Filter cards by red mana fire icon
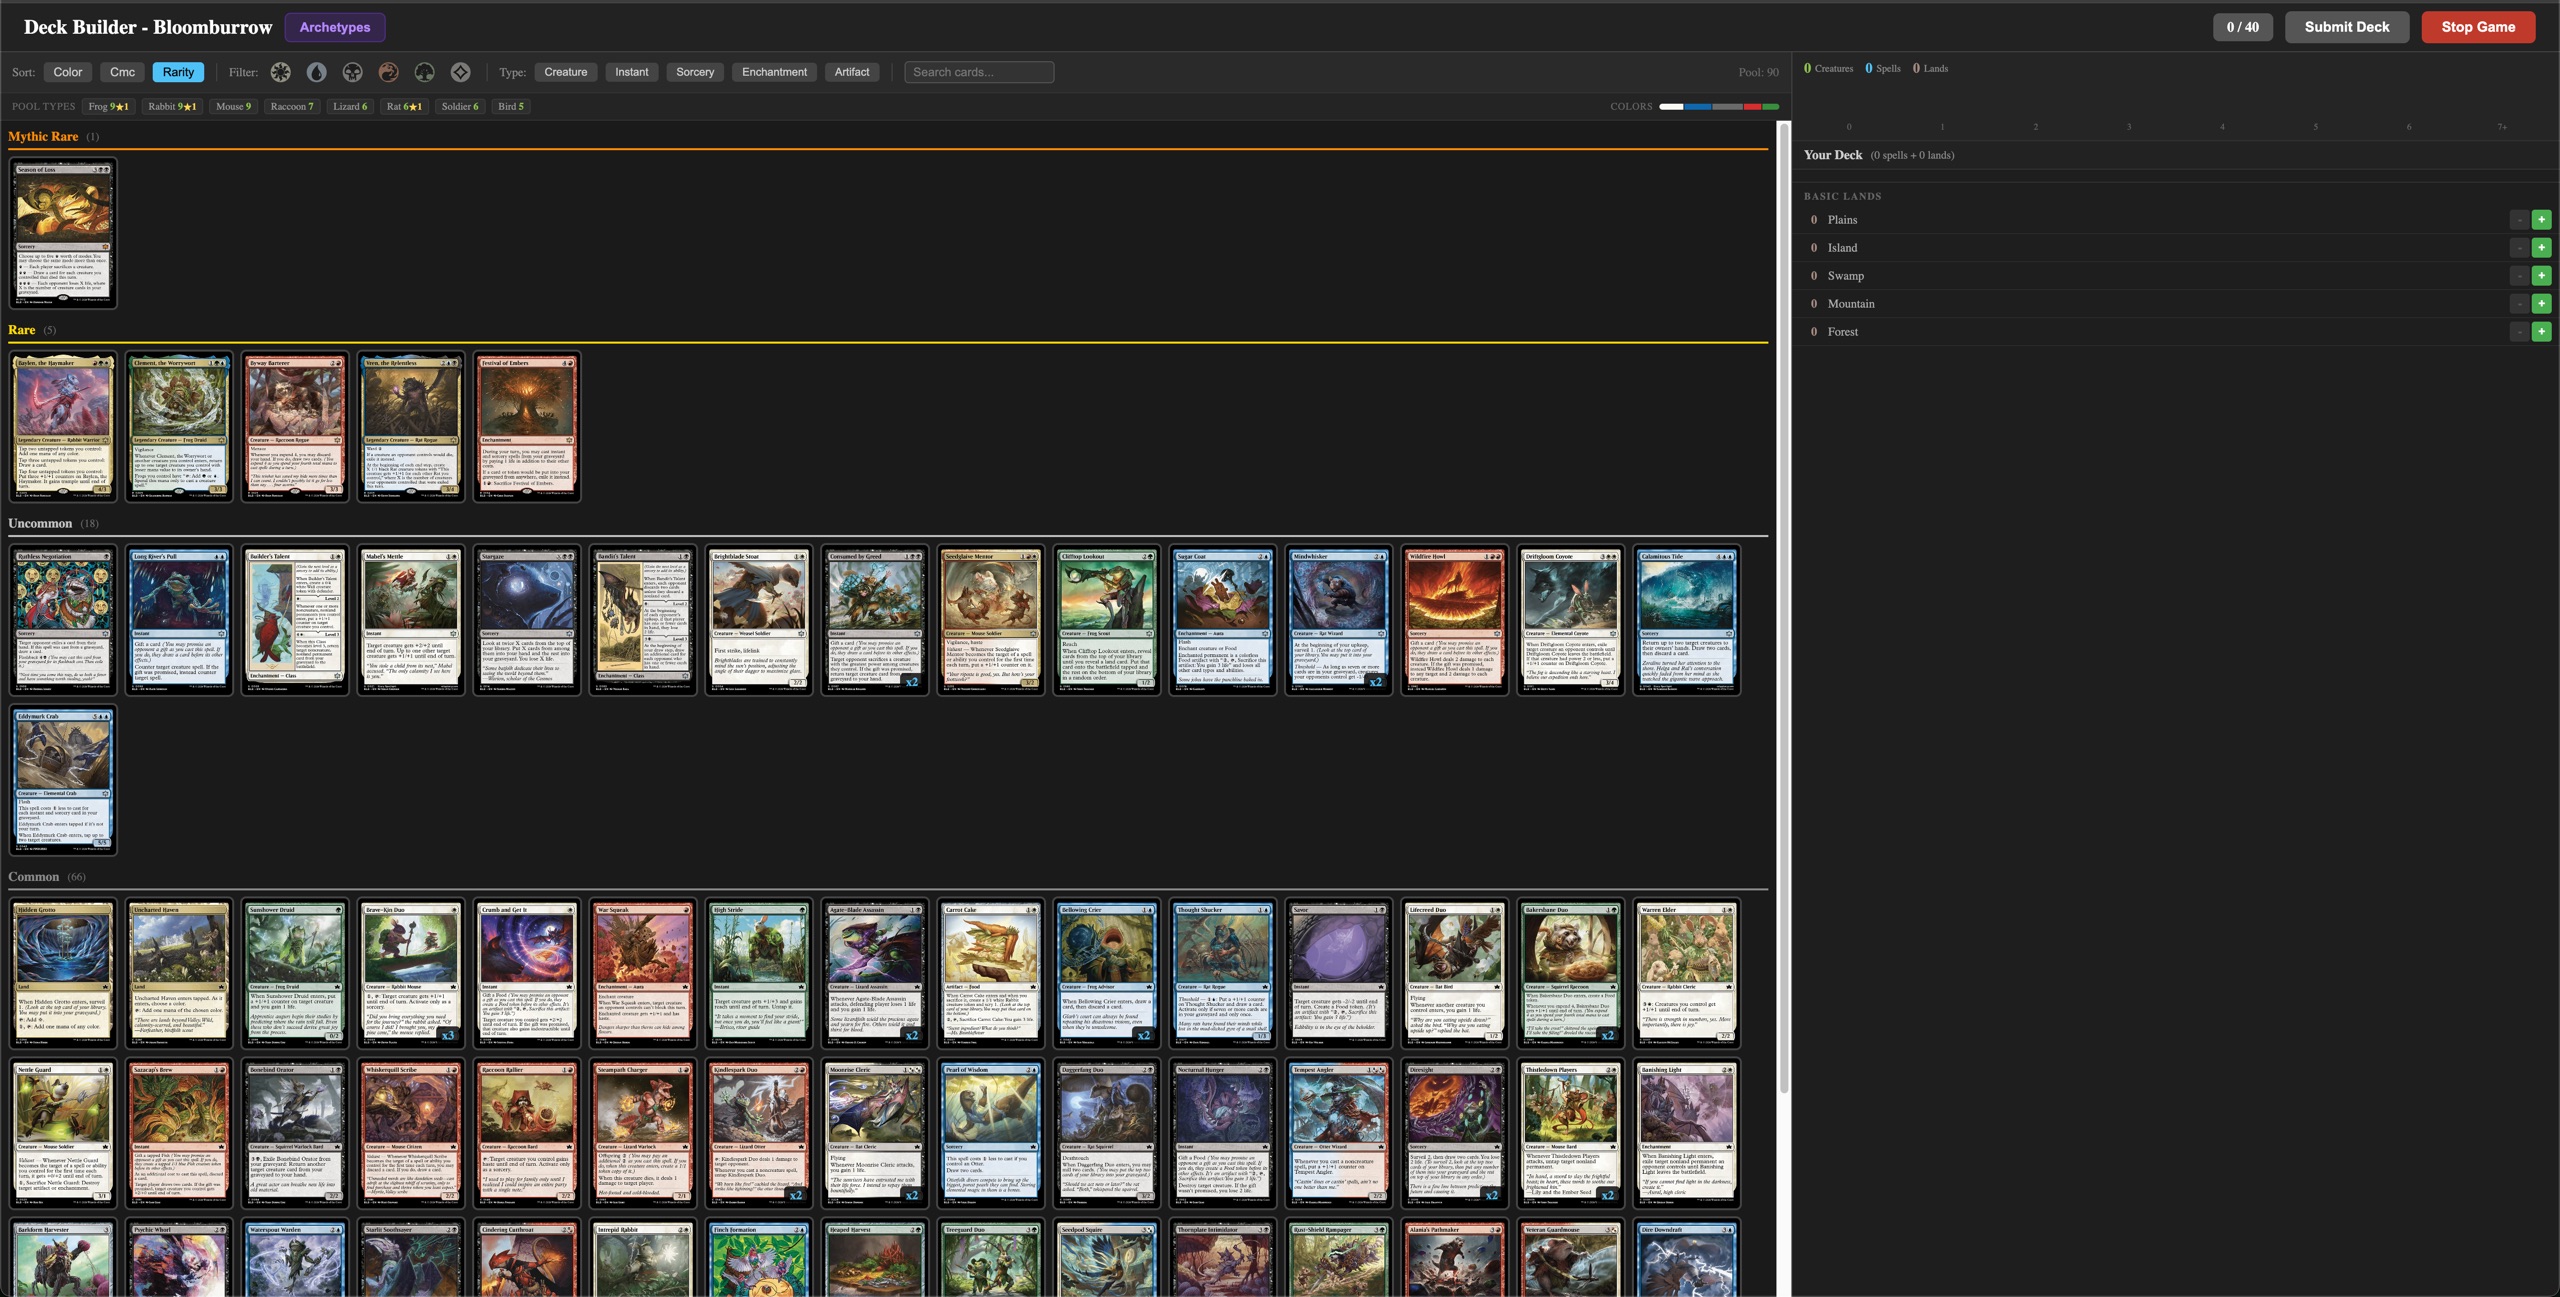The width and height of the screenshot is (2560, 1297). (389, 72)
